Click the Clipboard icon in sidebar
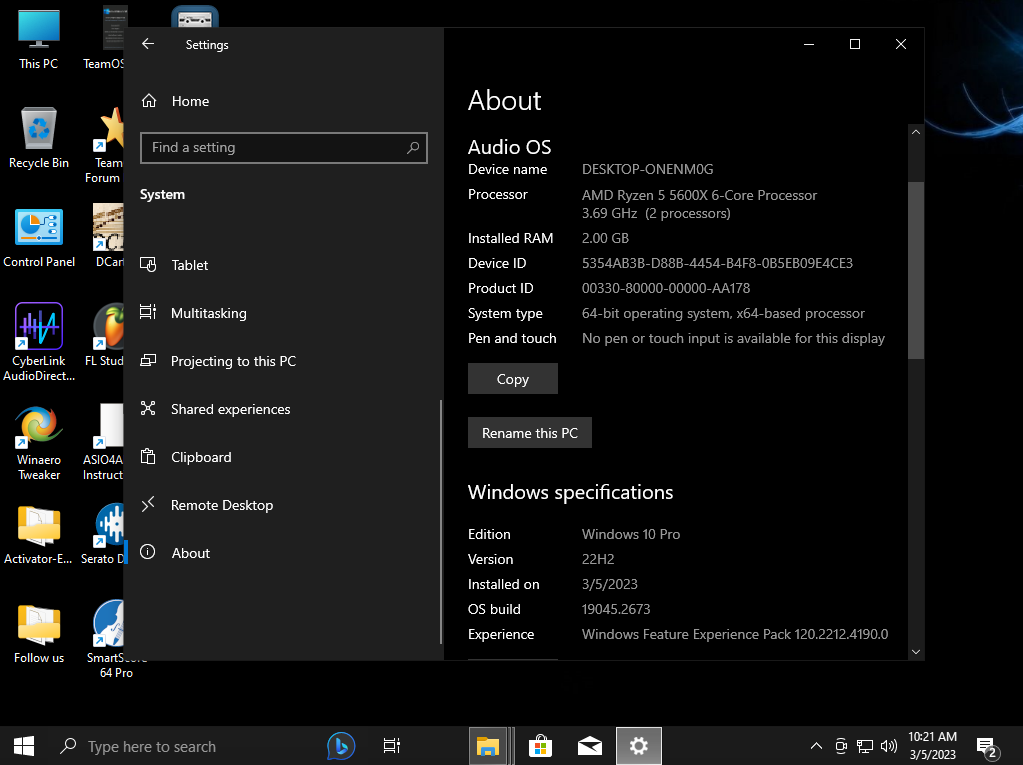The width and height of the screenshot is (1023, 765). (x=148, y=457)
